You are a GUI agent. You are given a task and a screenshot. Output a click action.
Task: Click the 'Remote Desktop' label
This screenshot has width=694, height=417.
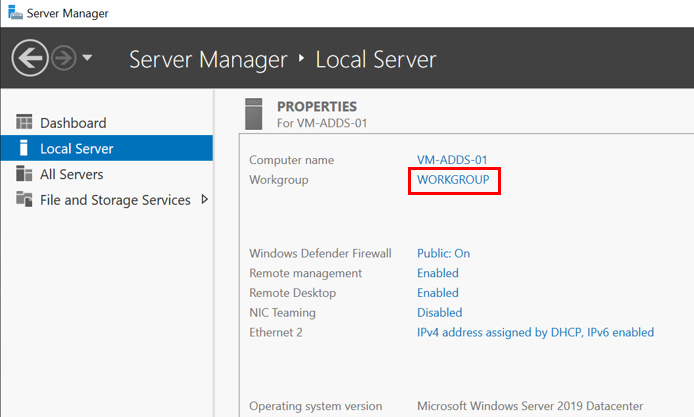(293, 293)
